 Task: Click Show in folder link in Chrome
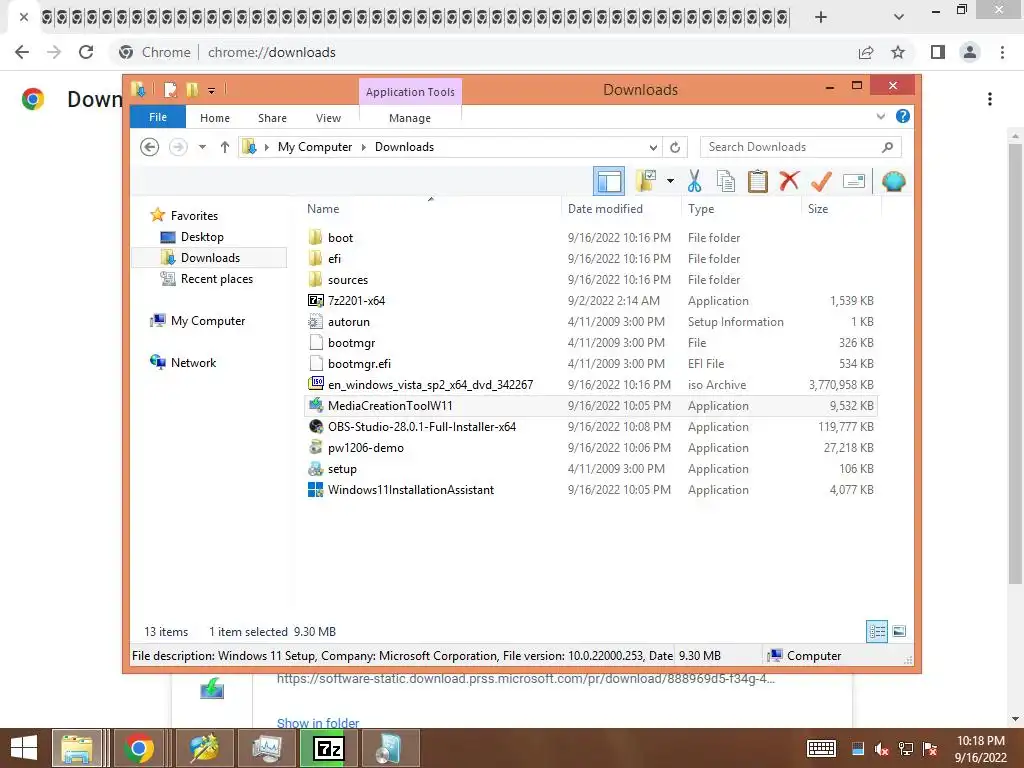pos(317,722)
